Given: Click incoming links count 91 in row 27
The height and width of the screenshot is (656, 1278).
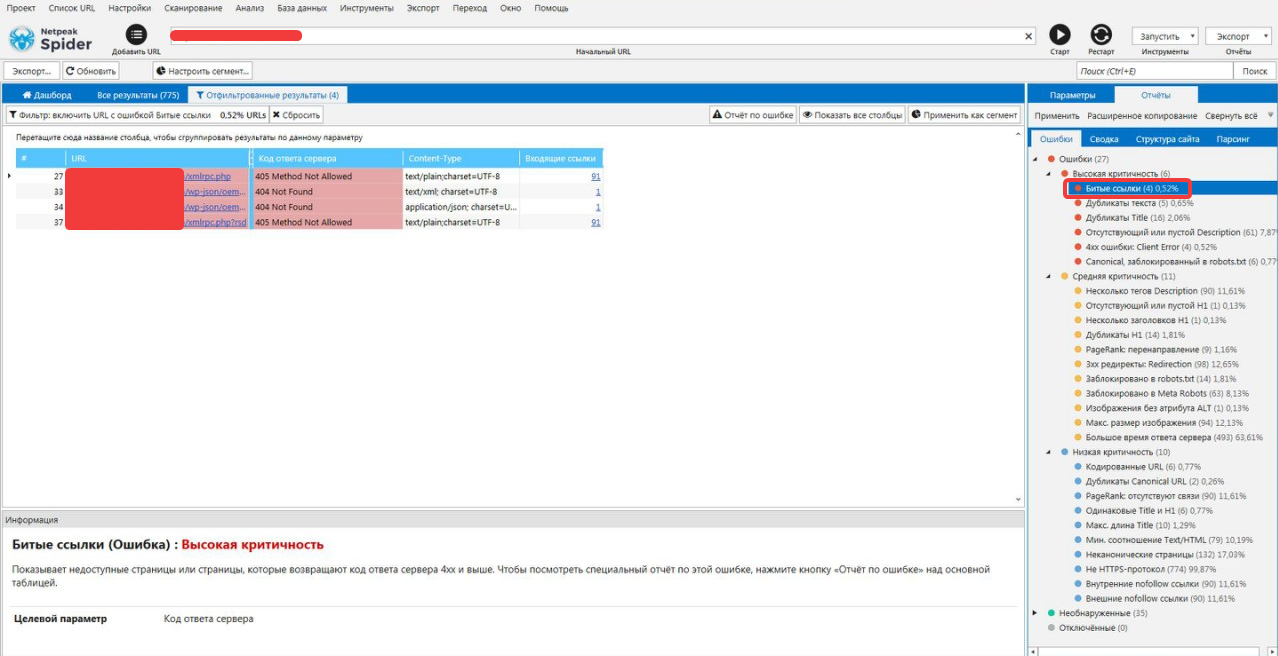Looking at the screenshot, I should coord(596,176).
